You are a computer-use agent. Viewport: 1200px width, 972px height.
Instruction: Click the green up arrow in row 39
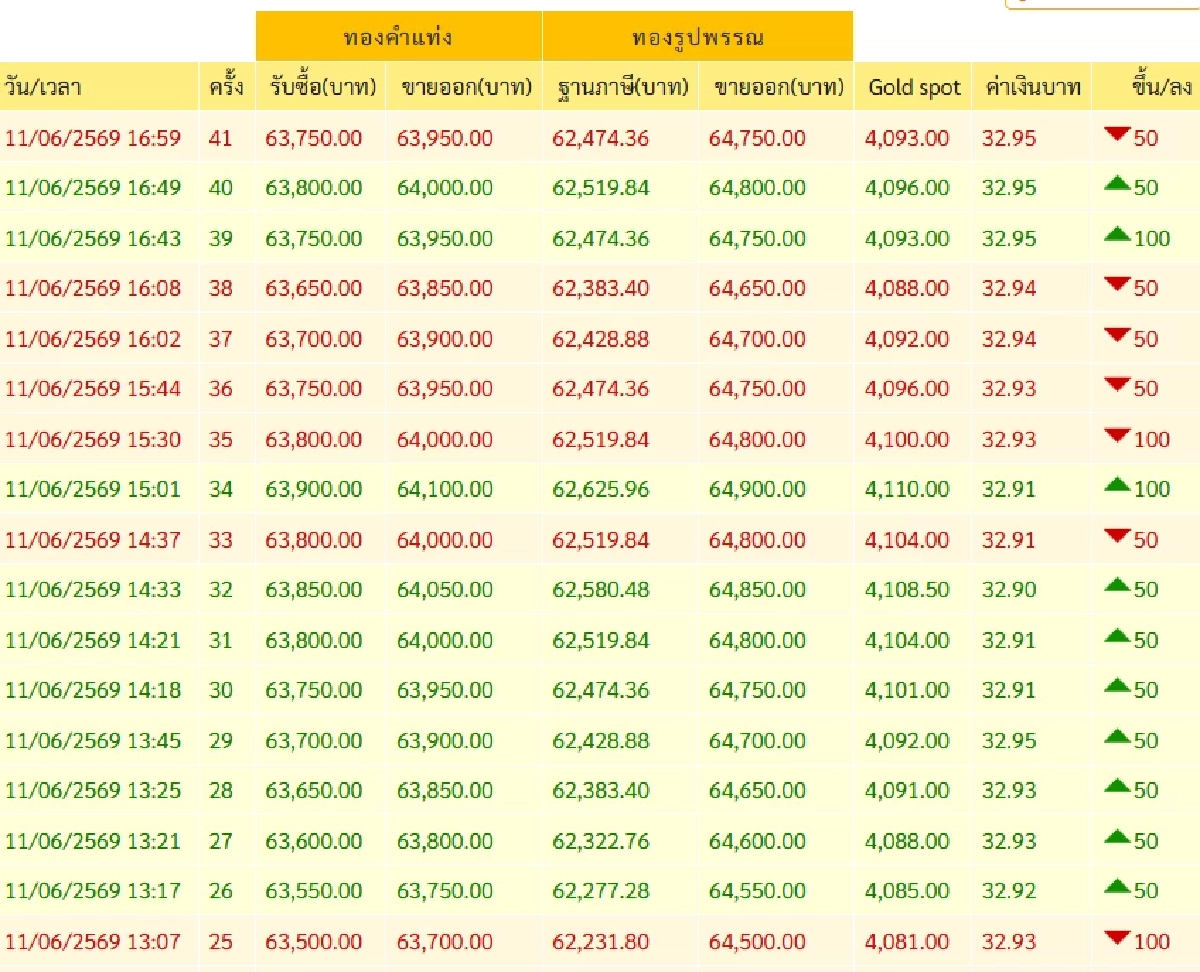tap(1117, 234)
